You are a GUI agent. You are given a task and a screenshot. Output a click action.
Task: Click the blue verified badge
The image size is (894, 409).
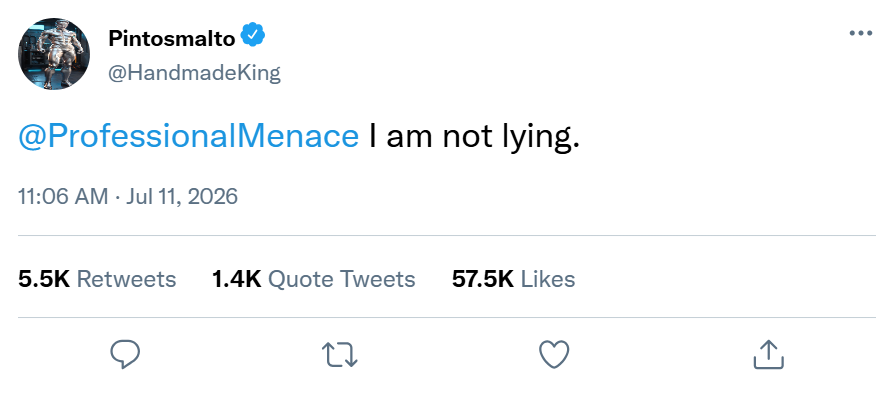point(253,35)
